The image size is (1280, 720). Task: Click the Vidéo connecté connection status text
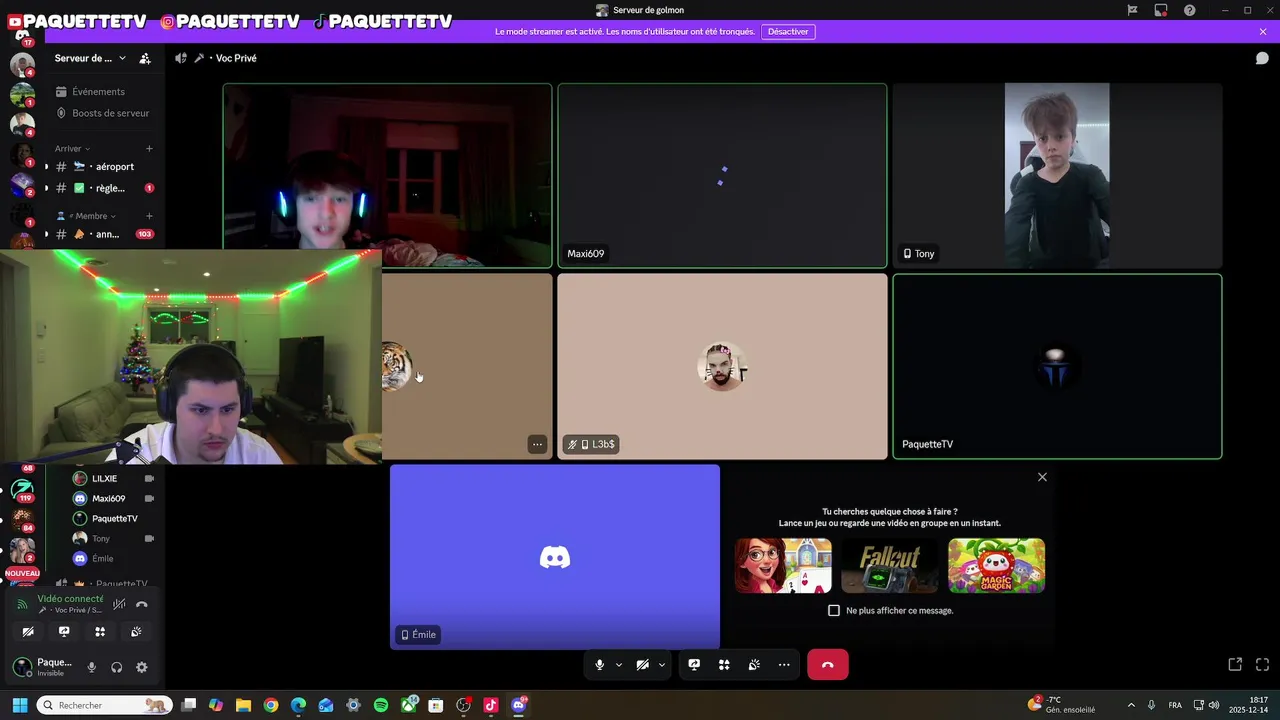tap(70, 598)
